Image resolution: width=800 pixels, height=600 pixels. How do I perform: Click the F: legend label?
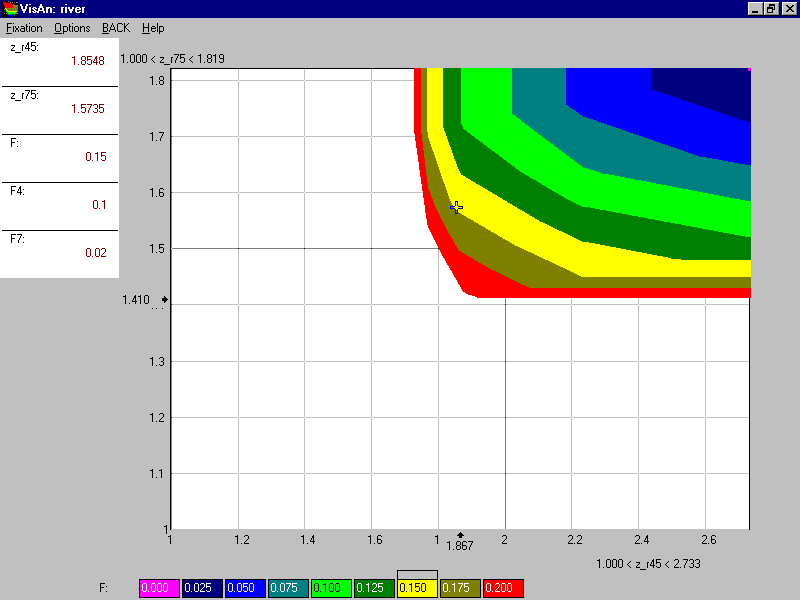click(x=104, y=588)
